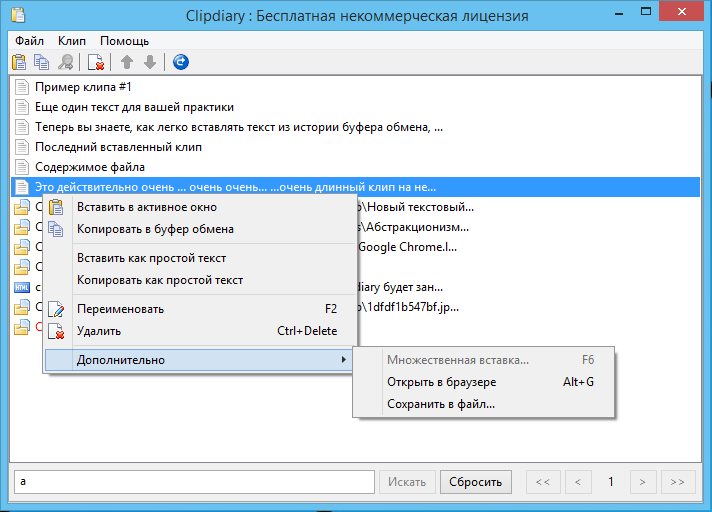
Task: Choose 'Сохранить в файл...' in submenu
Action: point(484,404)
